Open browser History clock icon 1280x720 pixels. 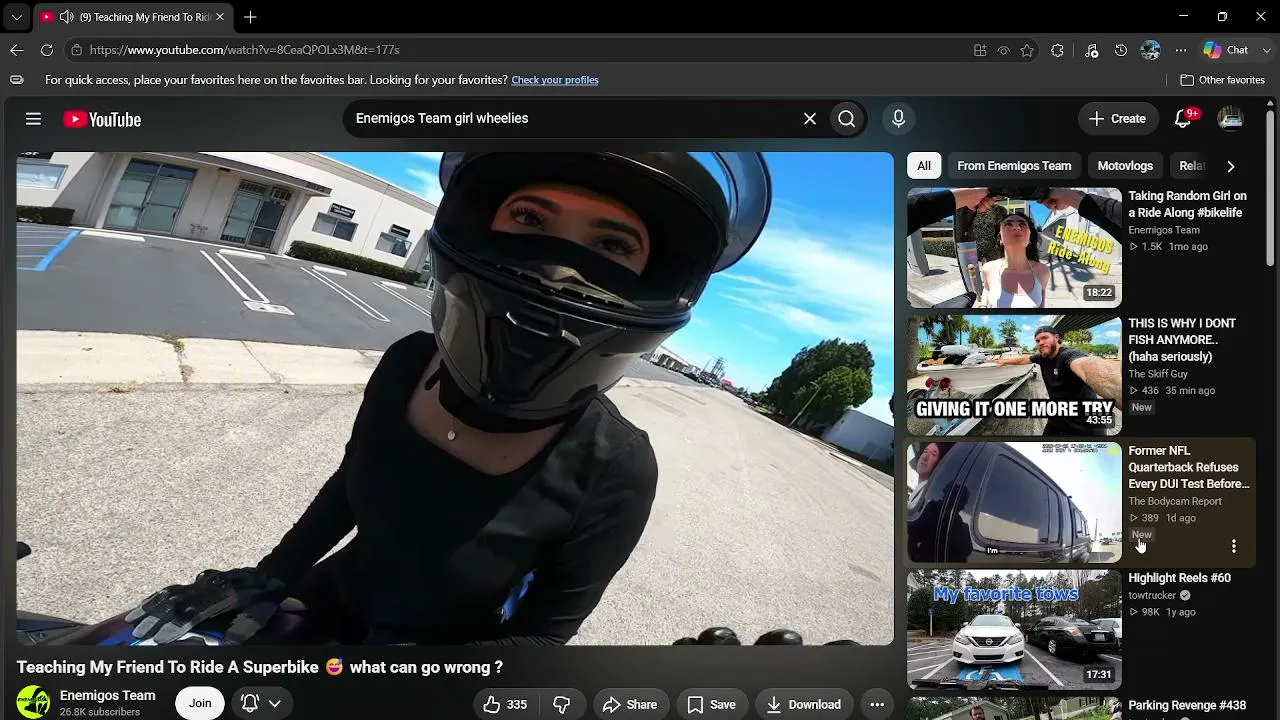point(1121,50)
